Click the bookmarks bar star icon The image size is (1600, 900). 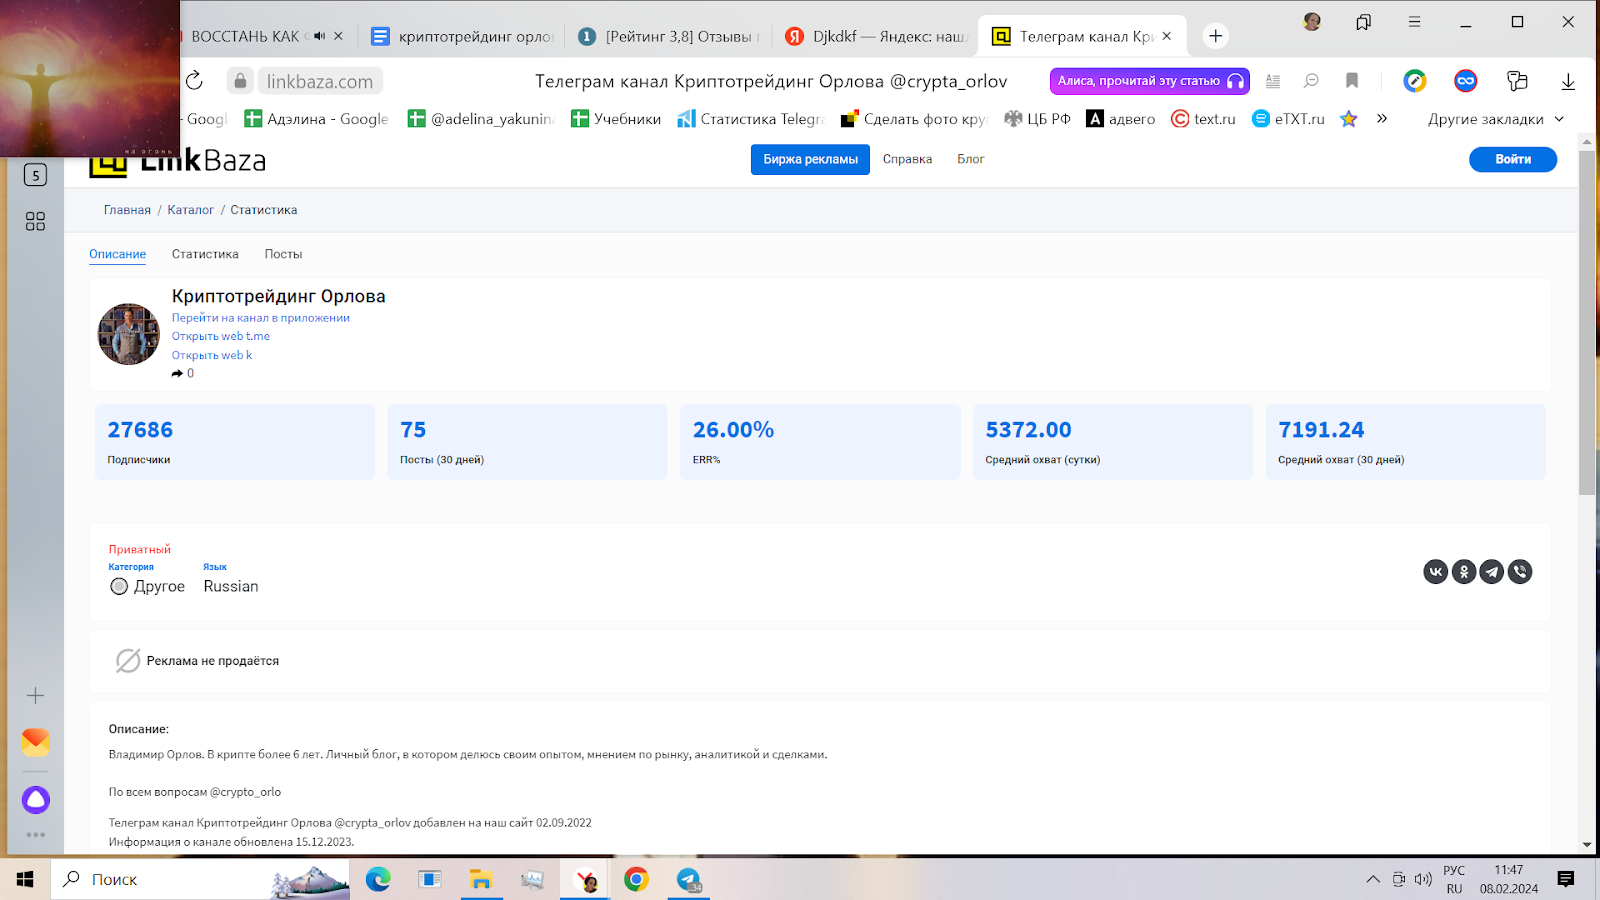point(1348,119)
